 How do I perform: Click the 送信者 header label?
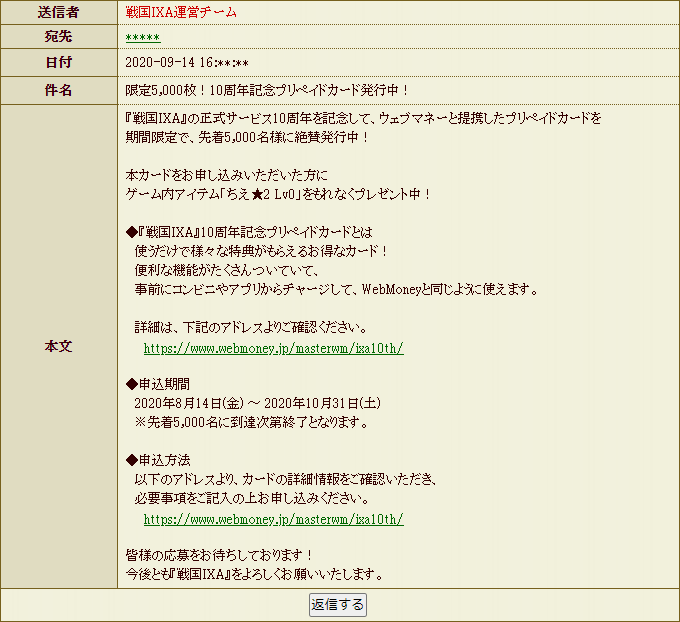[59, 13]
